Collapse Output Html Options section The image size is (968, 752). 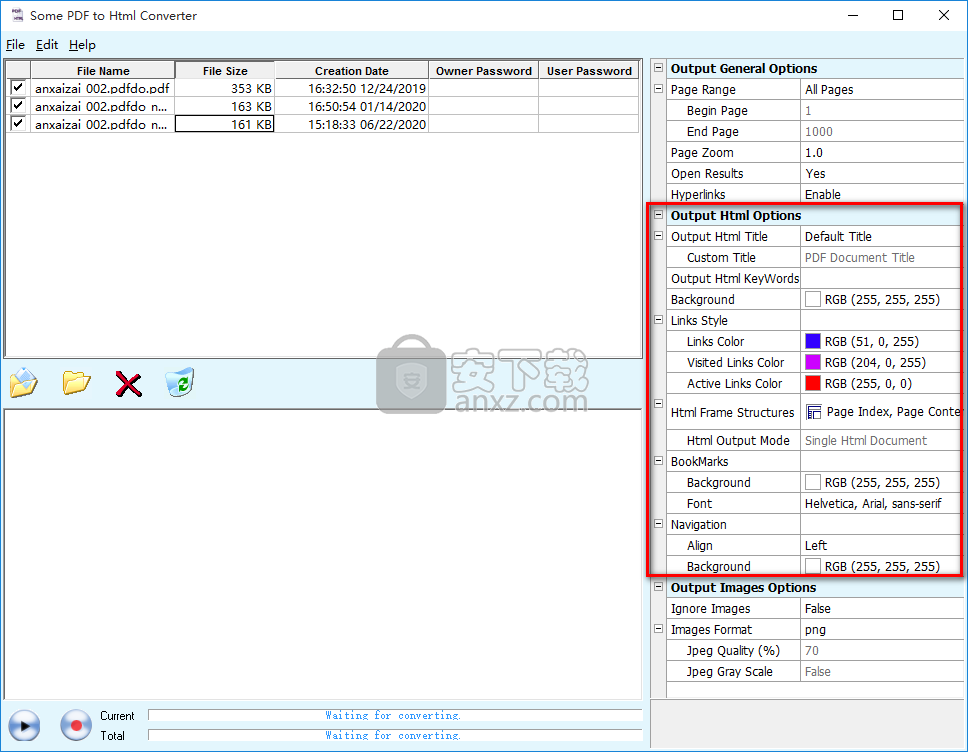click(659, 215)
